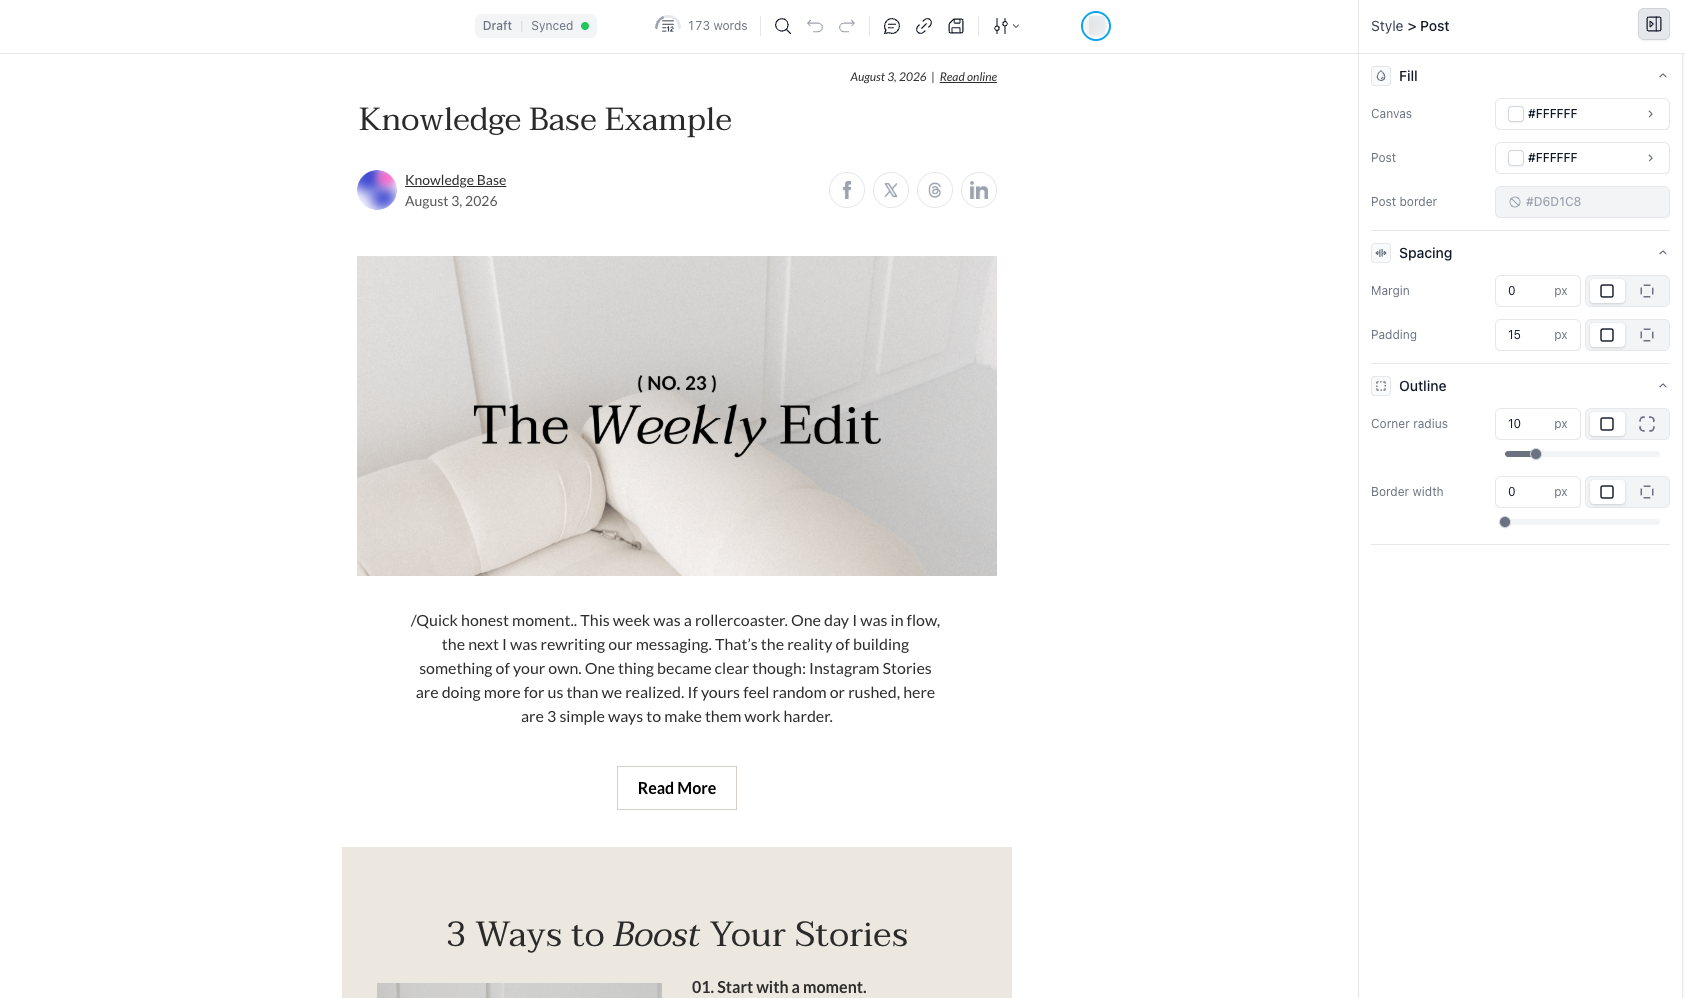1685x998 pixels.
Task: Open the settings sliders dropdown
Action: 1006,26
